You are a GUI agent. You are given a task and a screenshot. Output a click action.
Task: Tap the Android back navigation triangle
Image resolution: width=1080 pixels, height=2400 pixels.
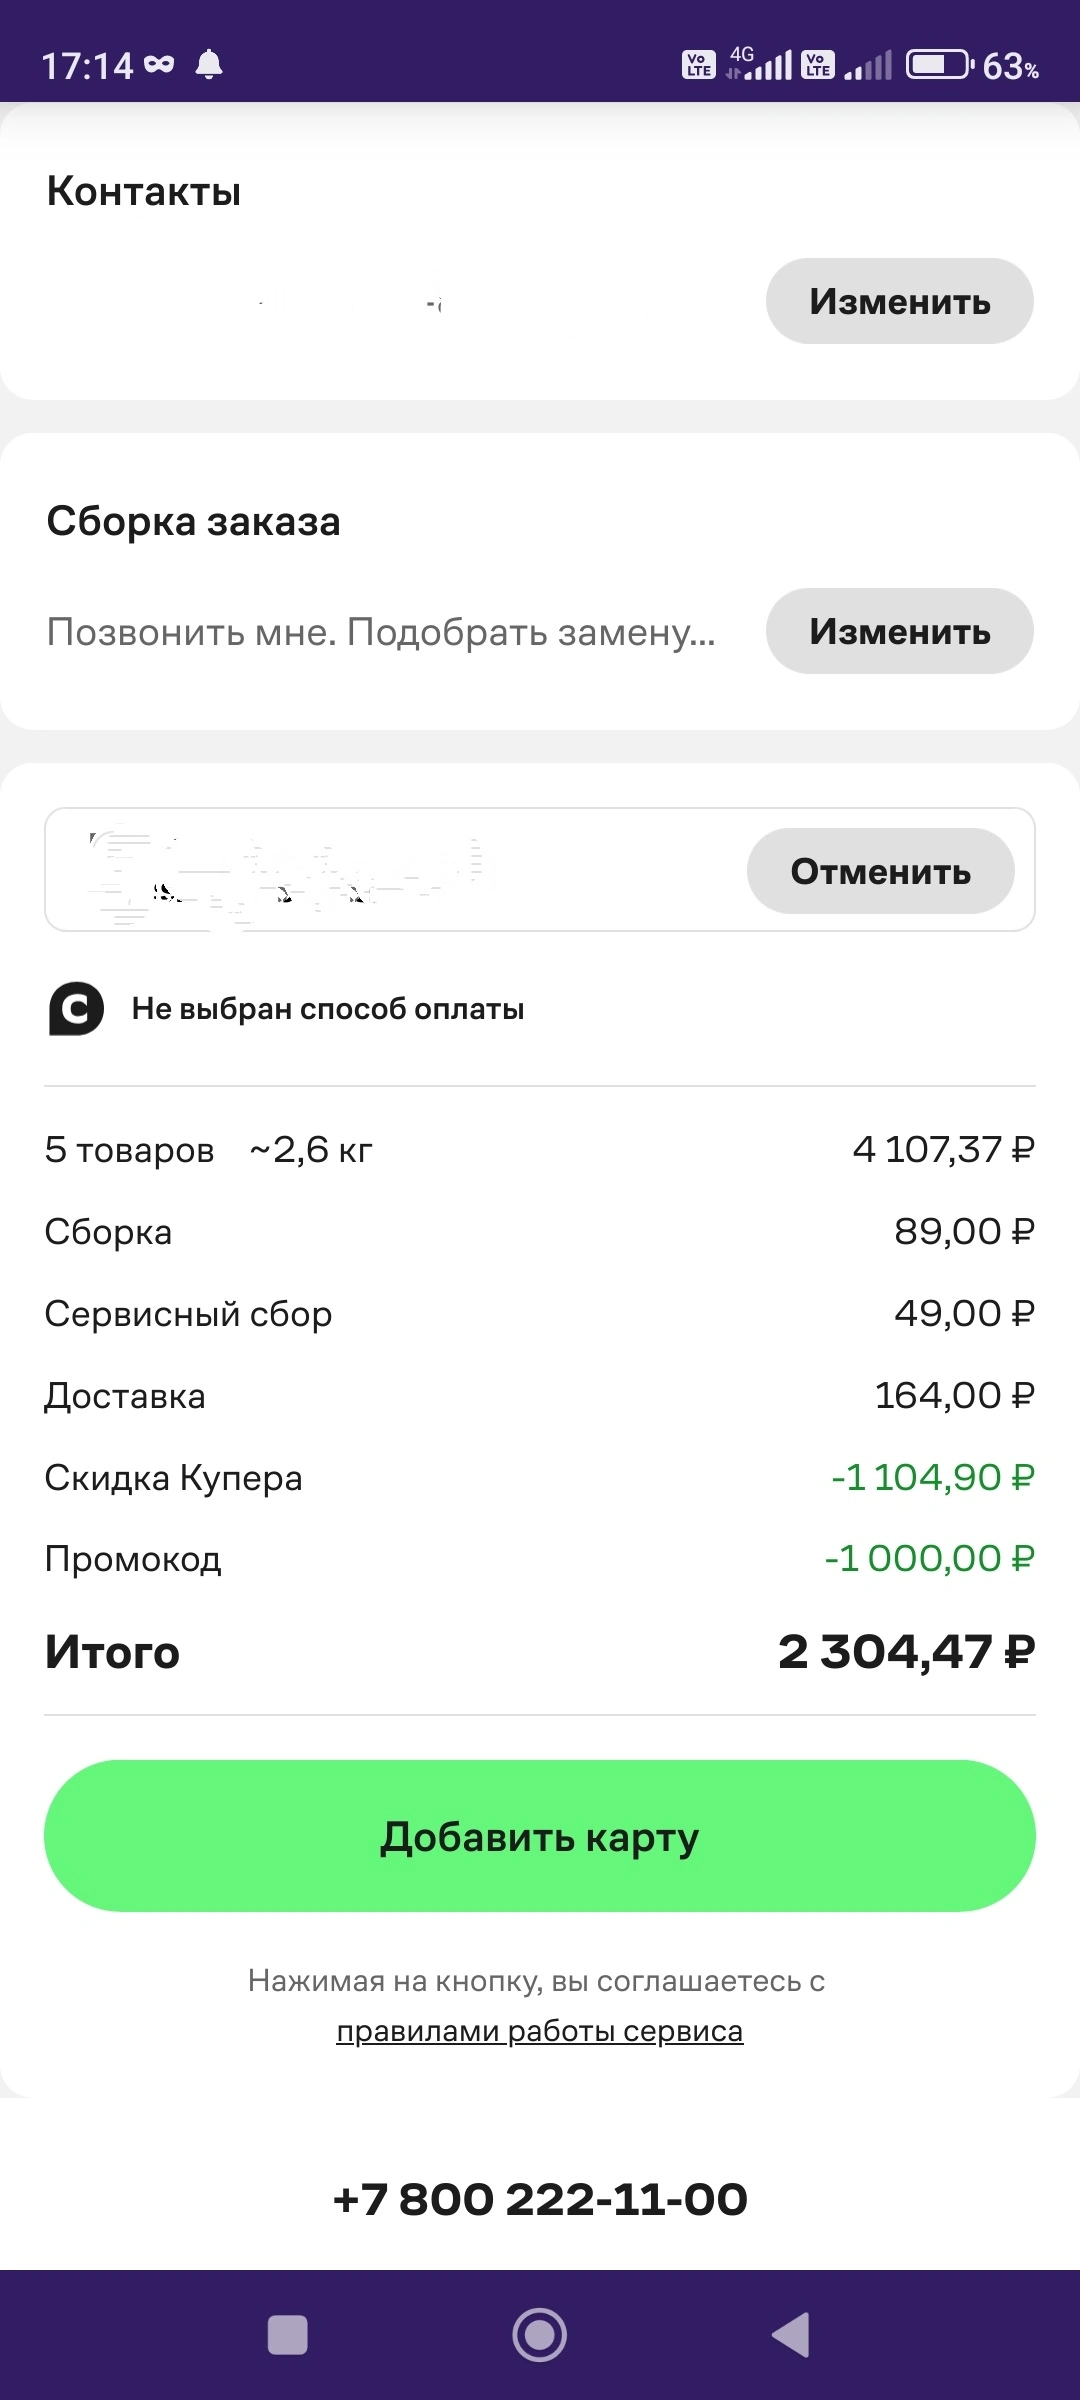(791, 2335)
